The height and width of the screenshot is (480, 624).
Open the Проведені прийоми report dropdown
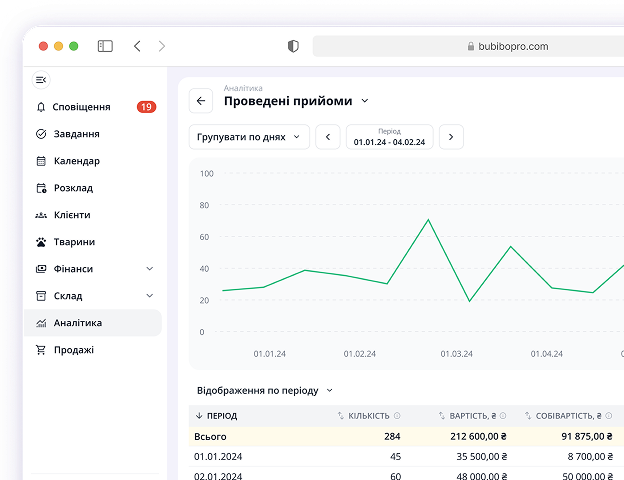point(365,101)
